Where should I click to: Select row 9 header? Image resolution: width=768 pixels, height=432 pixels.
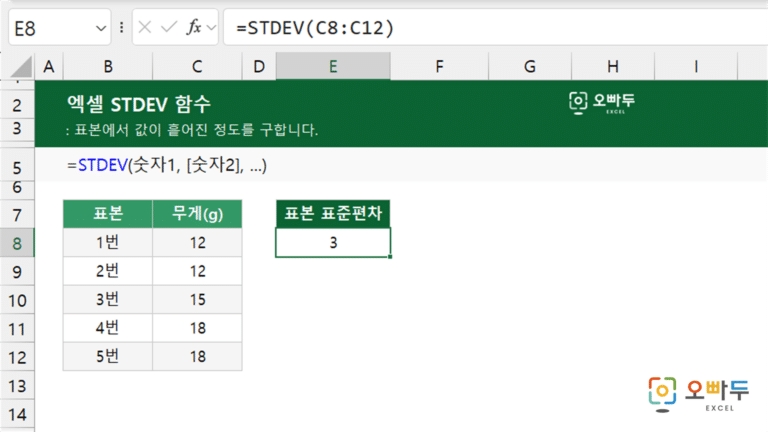pos(17,271)
